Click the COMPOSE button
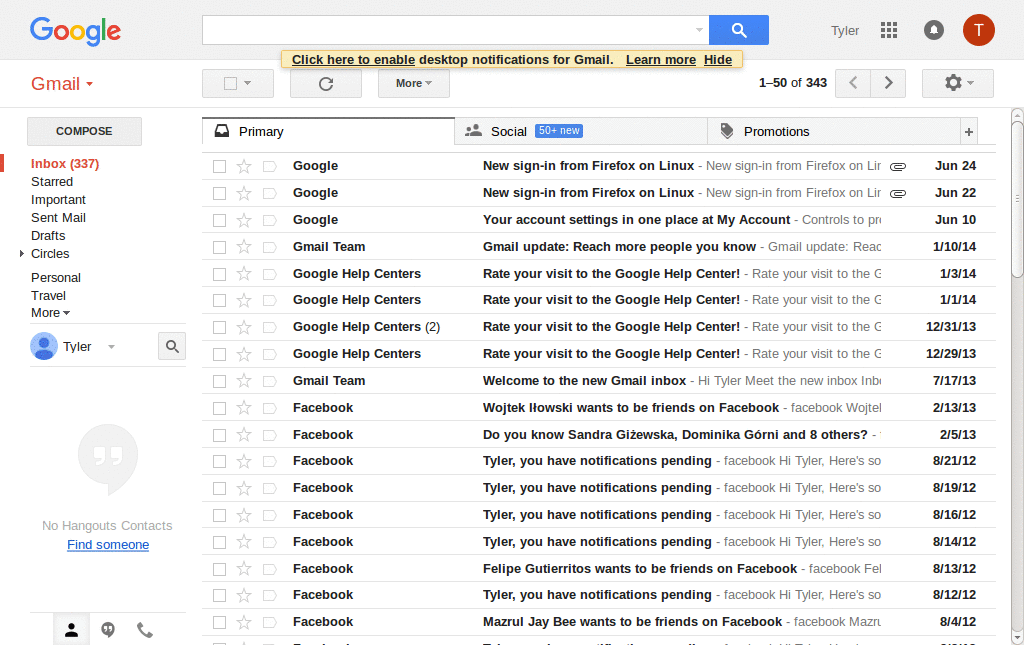The height and width of the screenshot is (645, 1024). [x=84, y=131]
